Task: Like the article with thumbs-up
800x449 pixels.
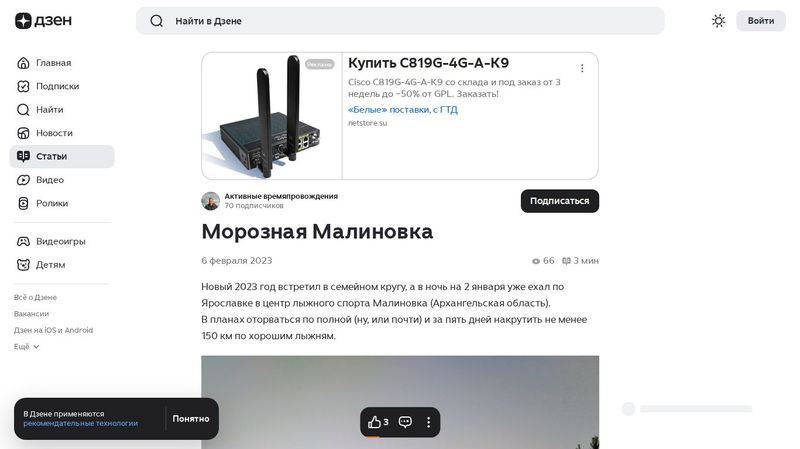Action: click(x=378, y=422)
